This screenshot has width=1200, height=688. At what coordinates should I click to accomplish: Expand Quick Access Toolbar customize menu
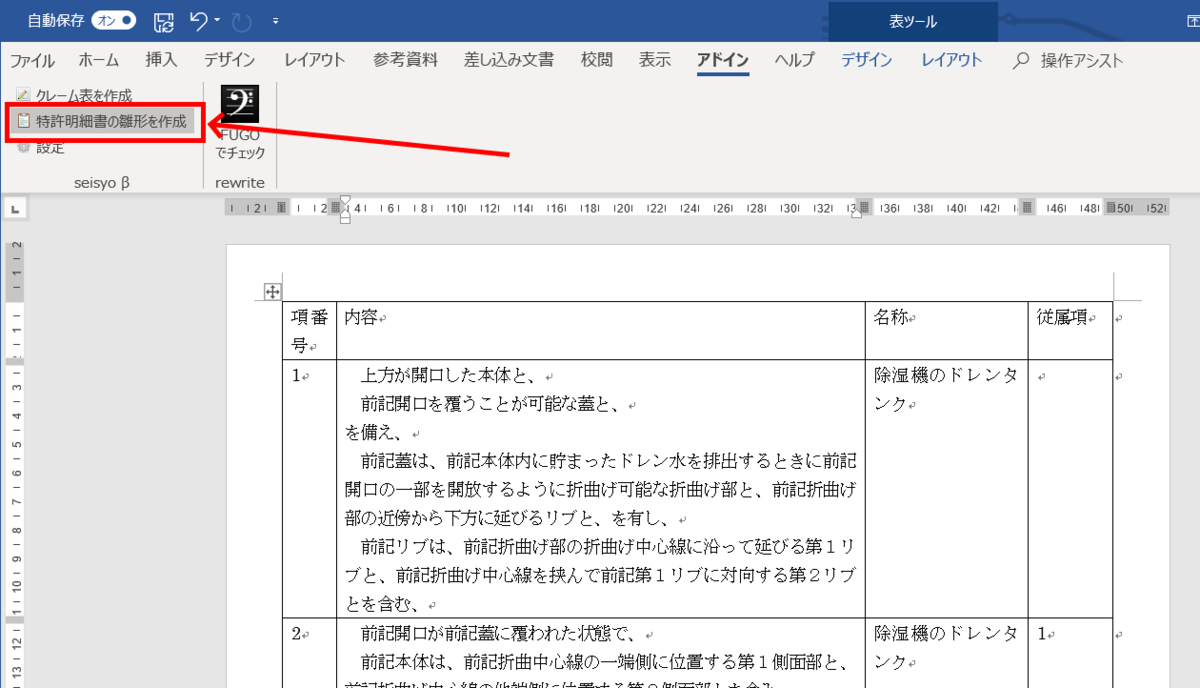(x=276, y=21)
